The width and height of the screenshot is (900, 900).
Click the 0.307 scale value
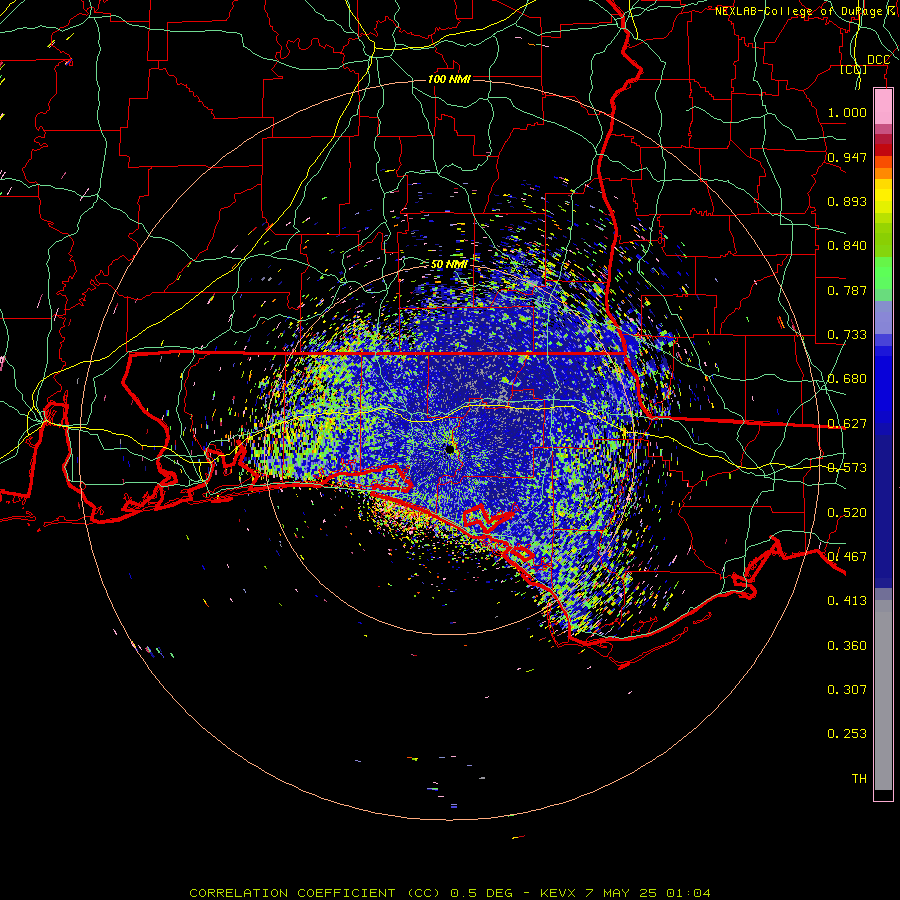pyautogui.click(x=847, y=690)
